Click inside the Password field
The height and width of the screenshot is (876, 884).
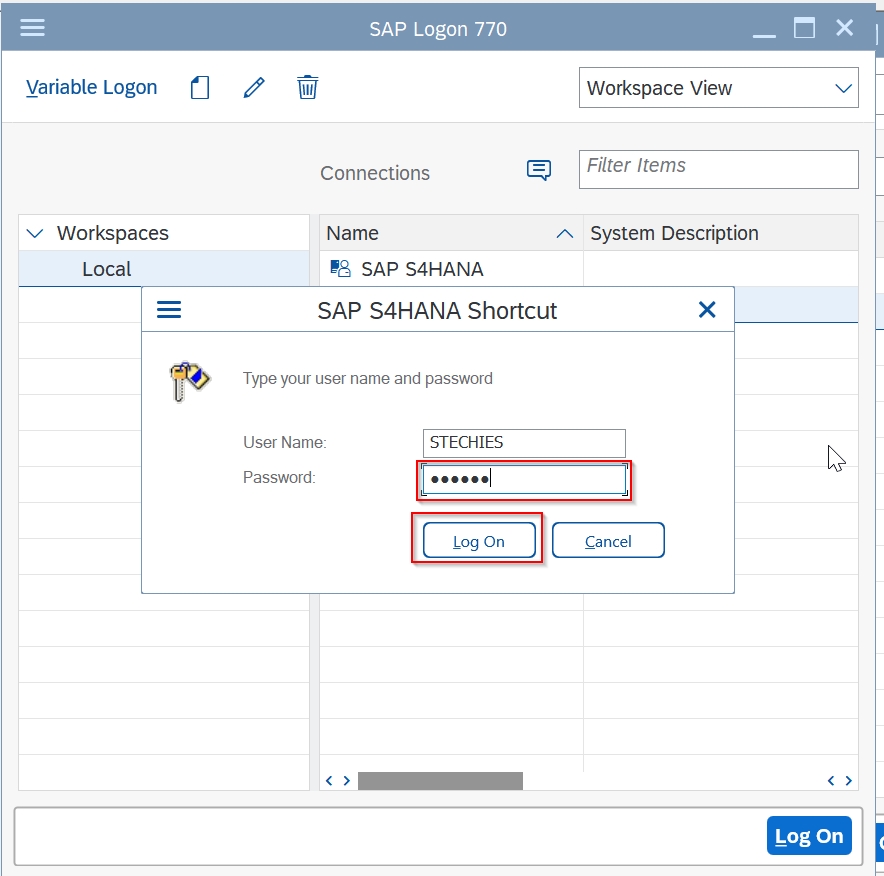click(x=523, y=478)
